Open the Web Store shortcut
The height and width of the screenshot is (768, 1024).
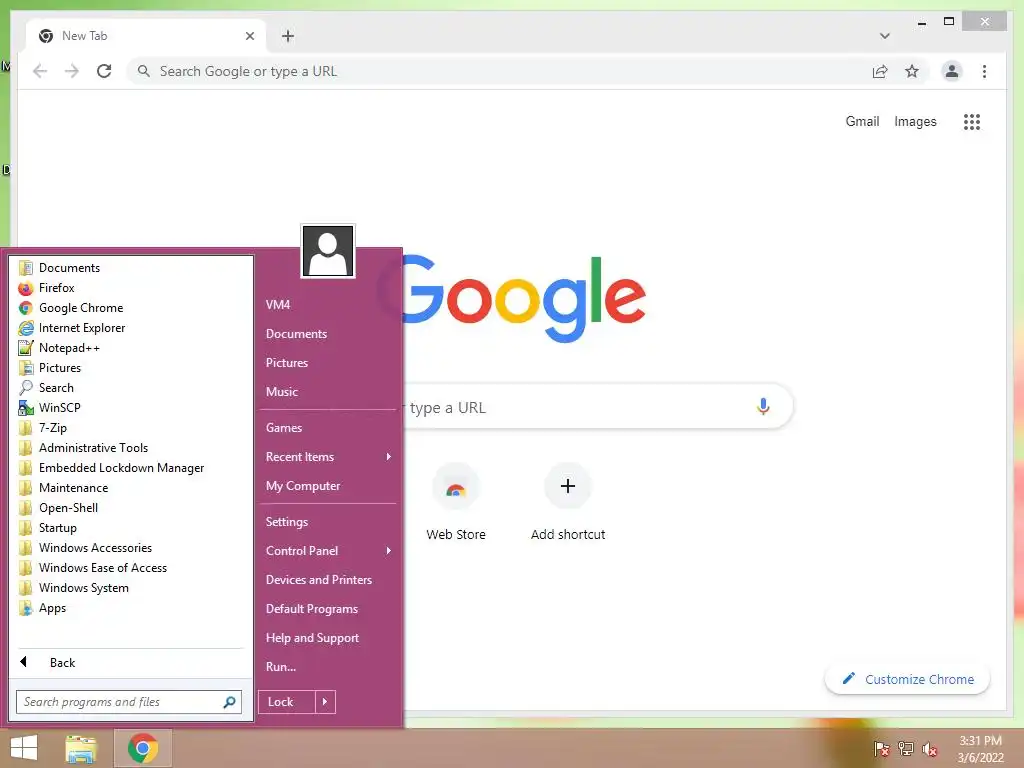(x=456, y=502)
